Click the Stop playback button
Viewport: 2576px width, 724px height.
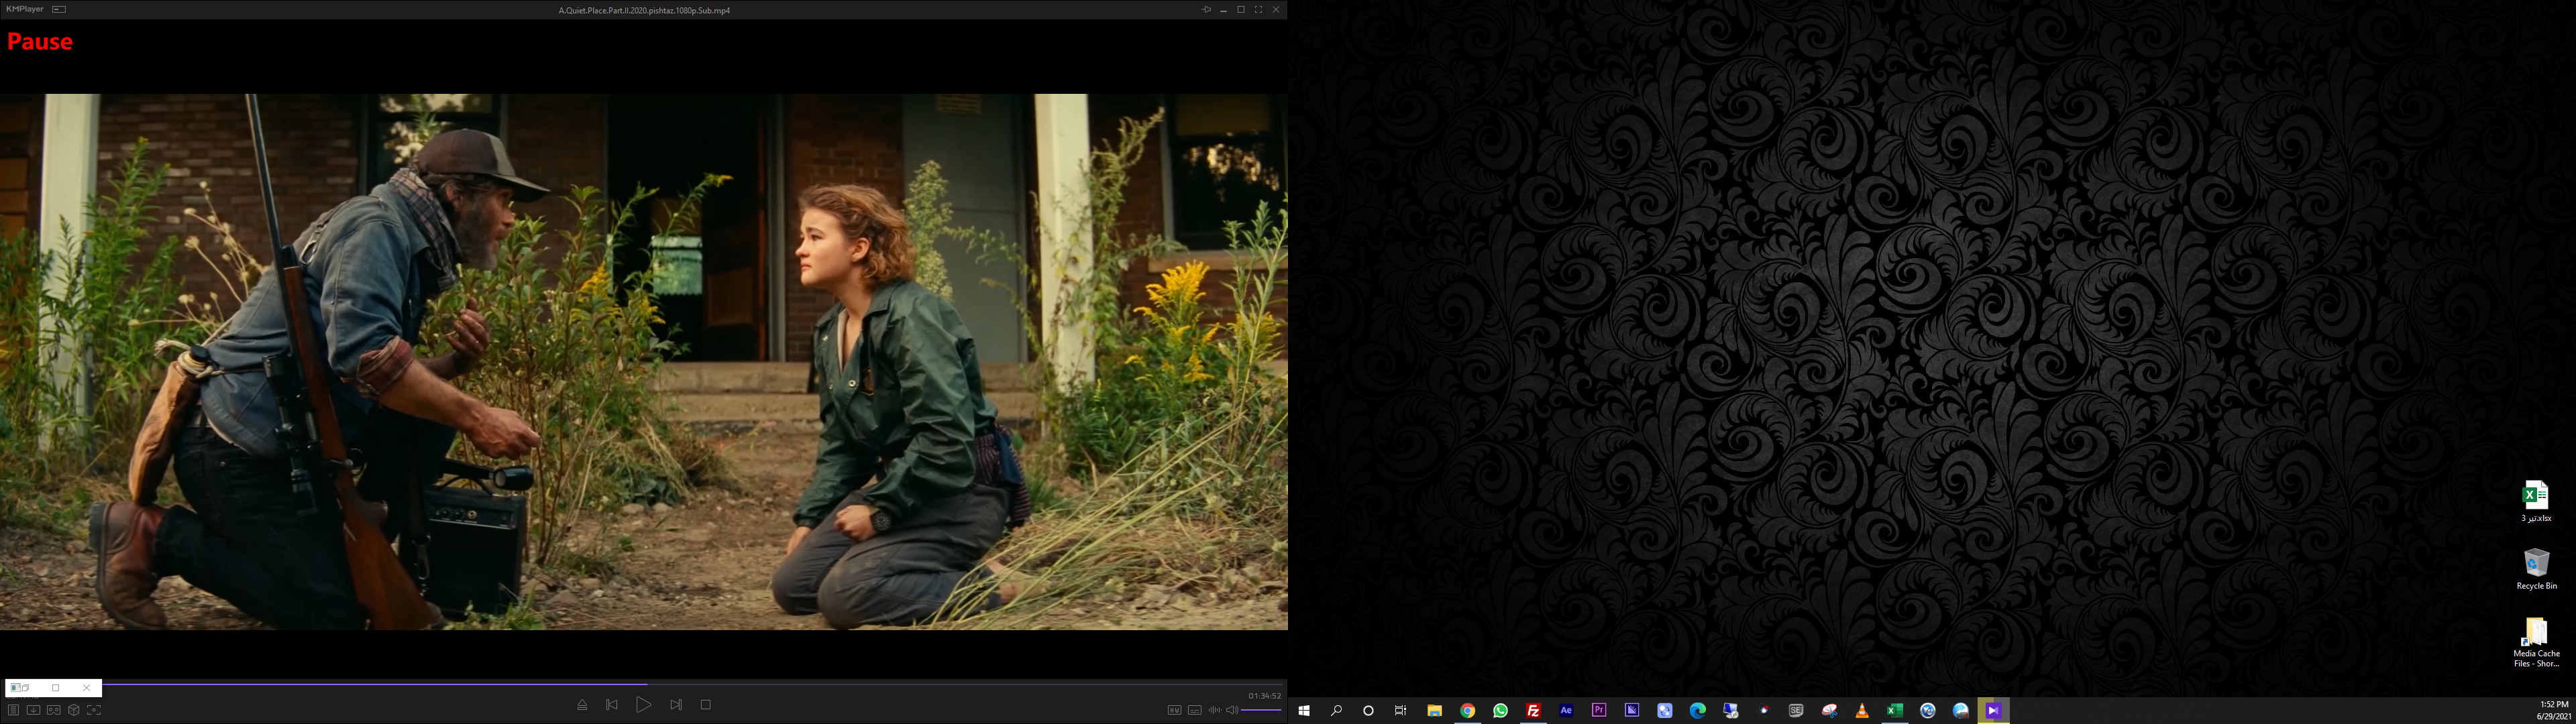(705, 705)
